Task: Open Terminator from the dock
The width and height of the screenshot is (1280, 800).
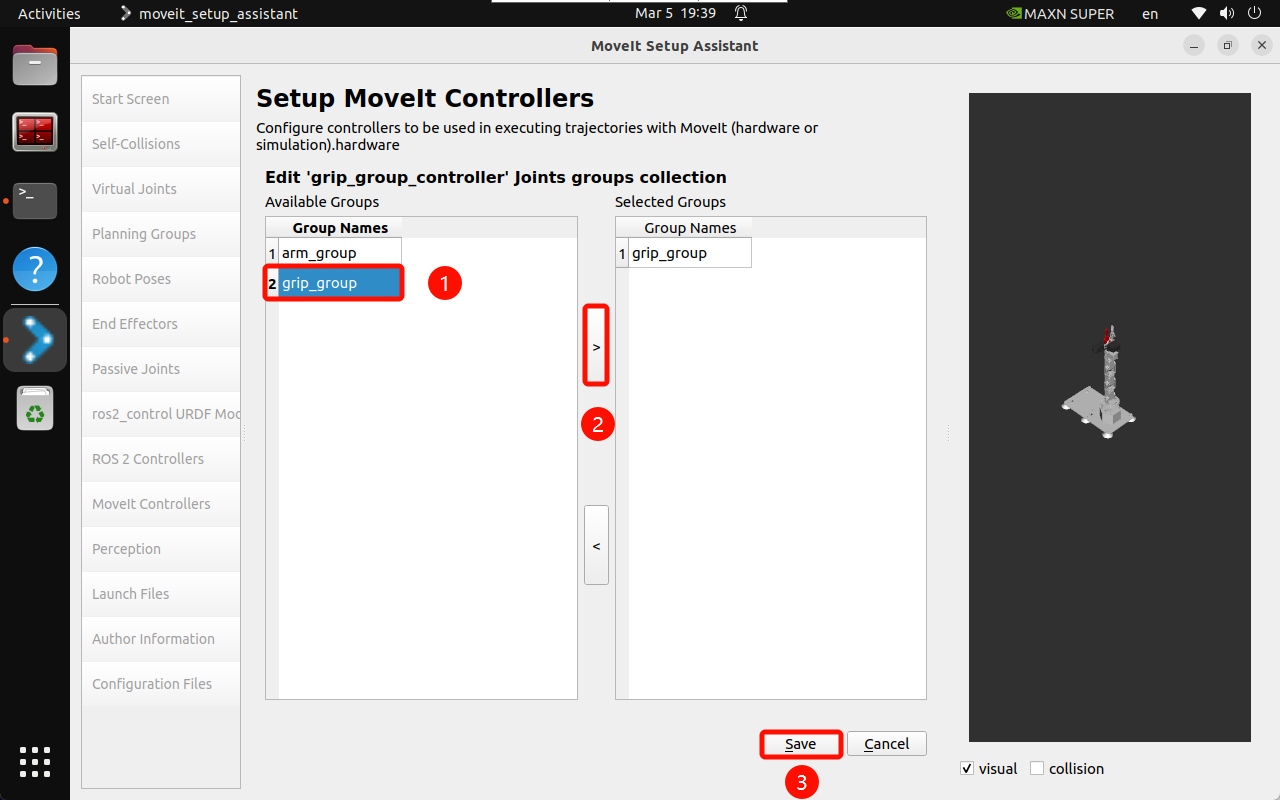Action: pyautogui.click(x=35, y=132)
